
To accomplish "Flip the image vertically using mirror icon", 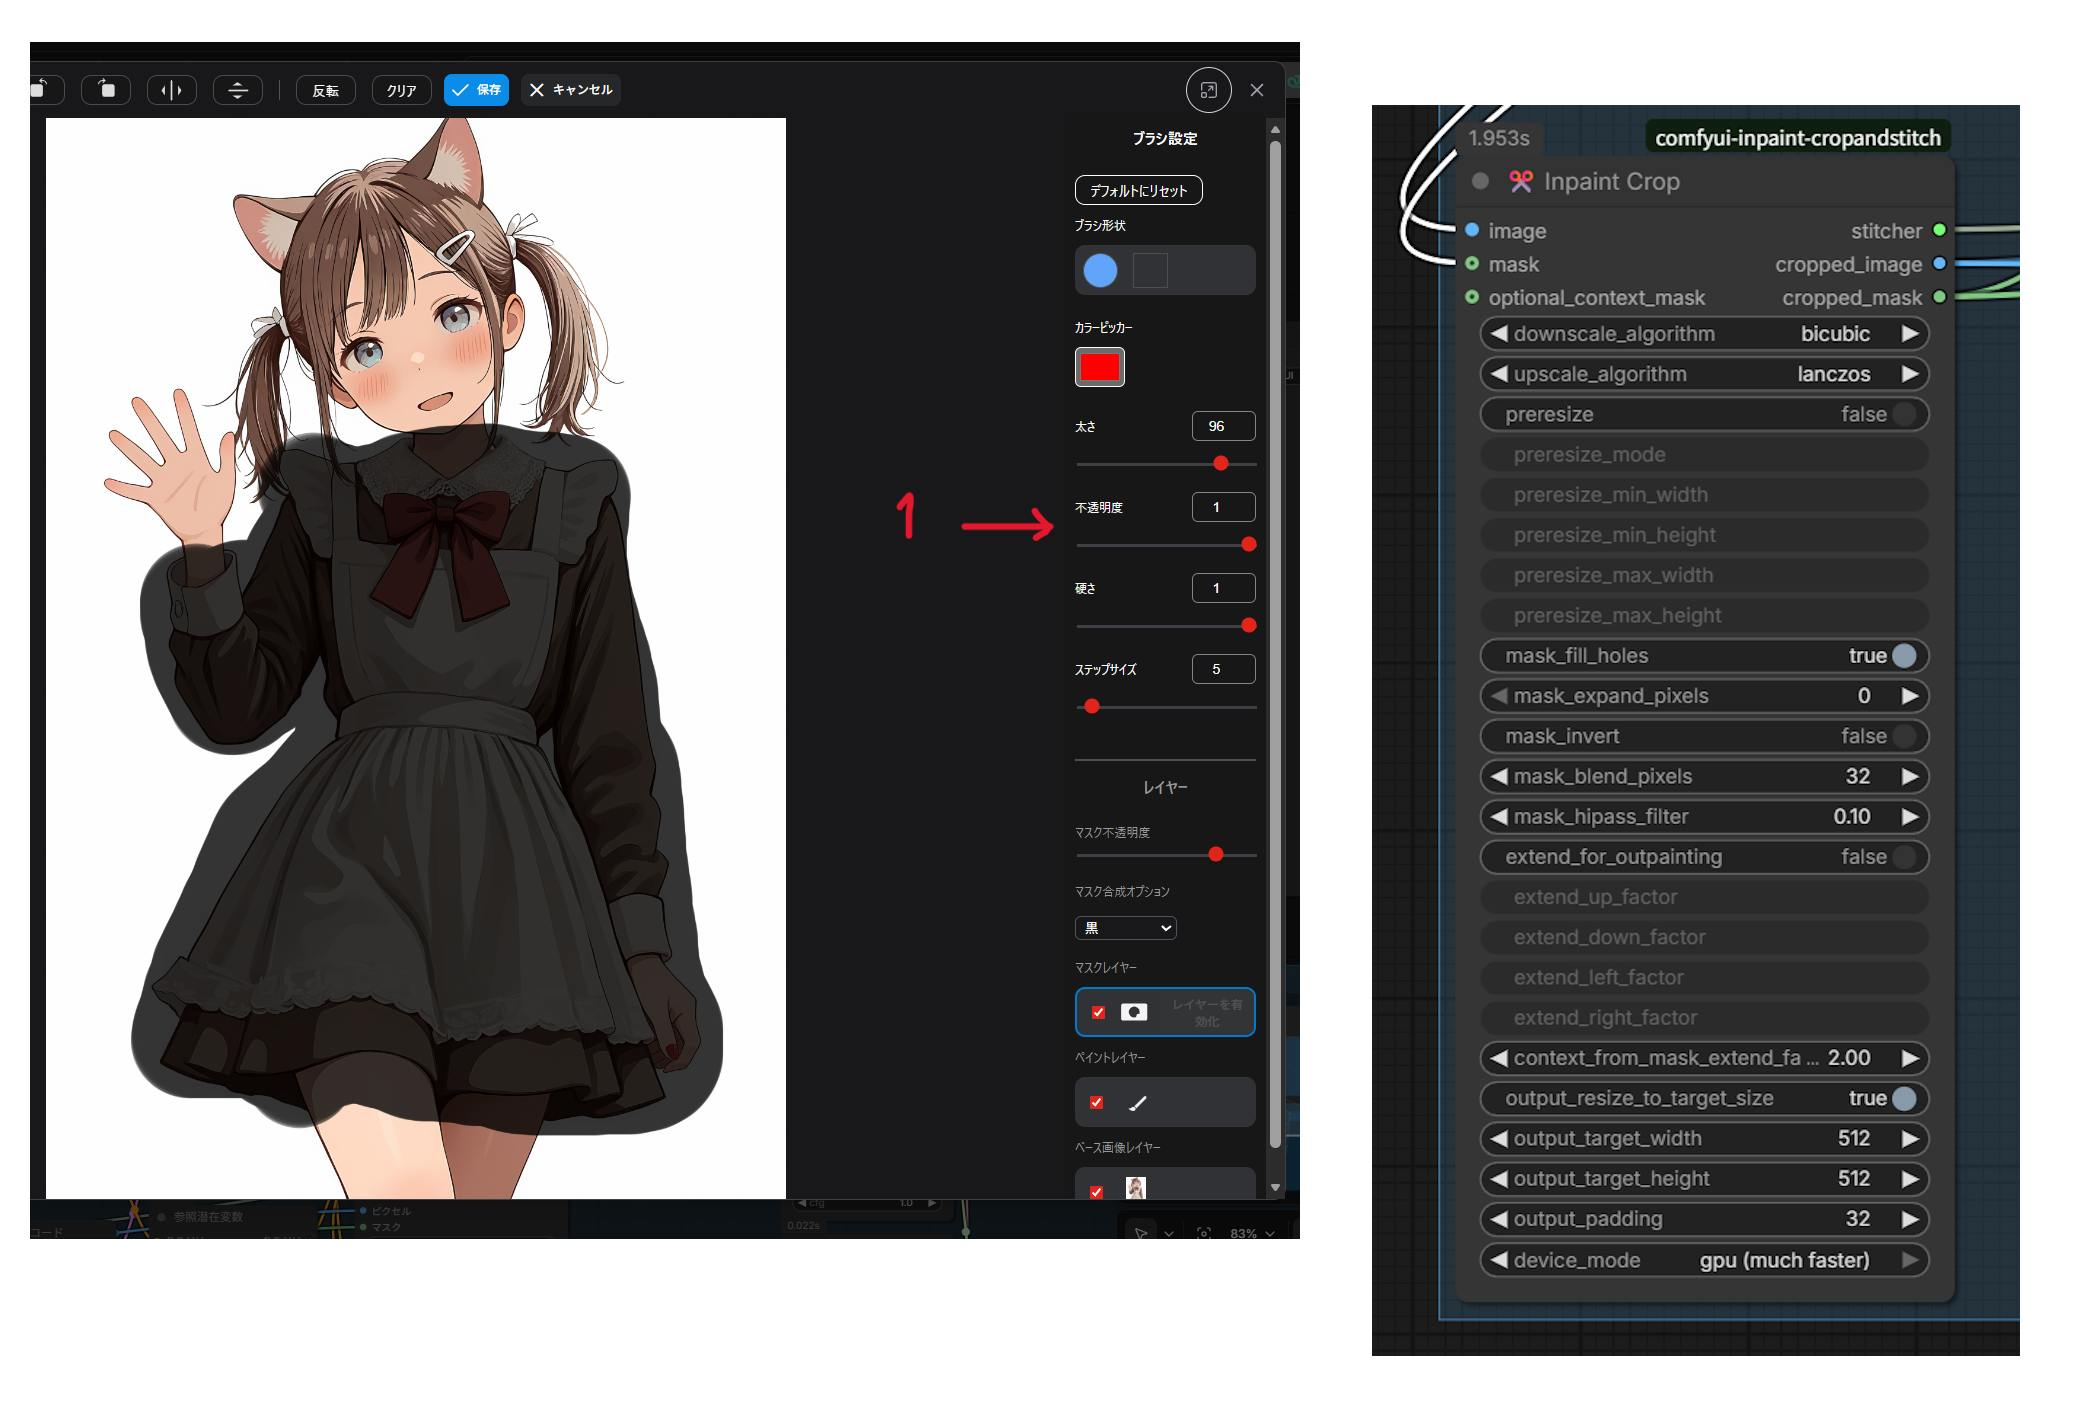I will pyautogui.click(x=238, y=90).
